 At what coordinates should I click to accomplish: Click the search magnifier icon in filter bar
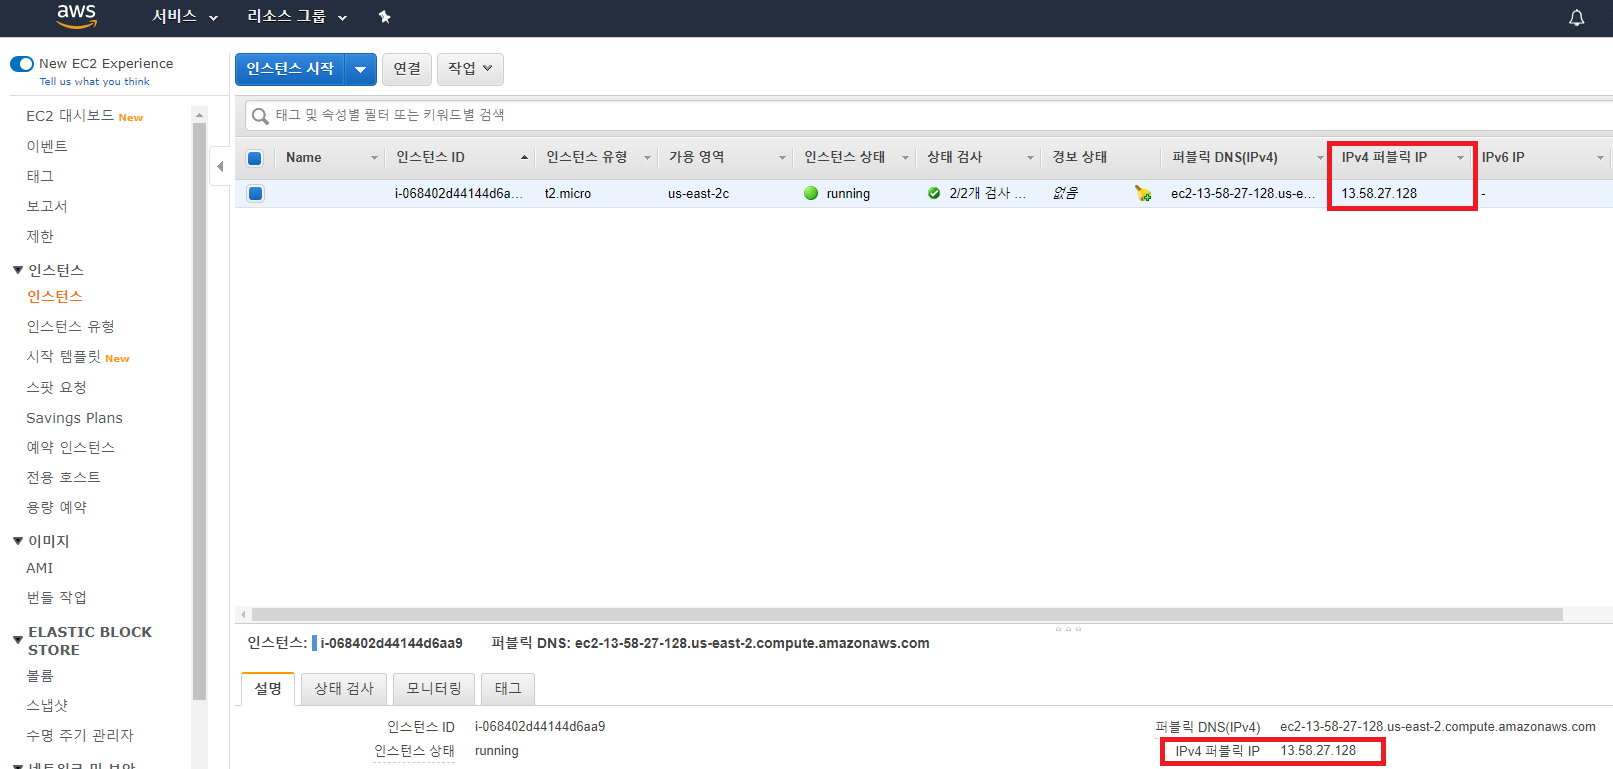coord(260,116)
